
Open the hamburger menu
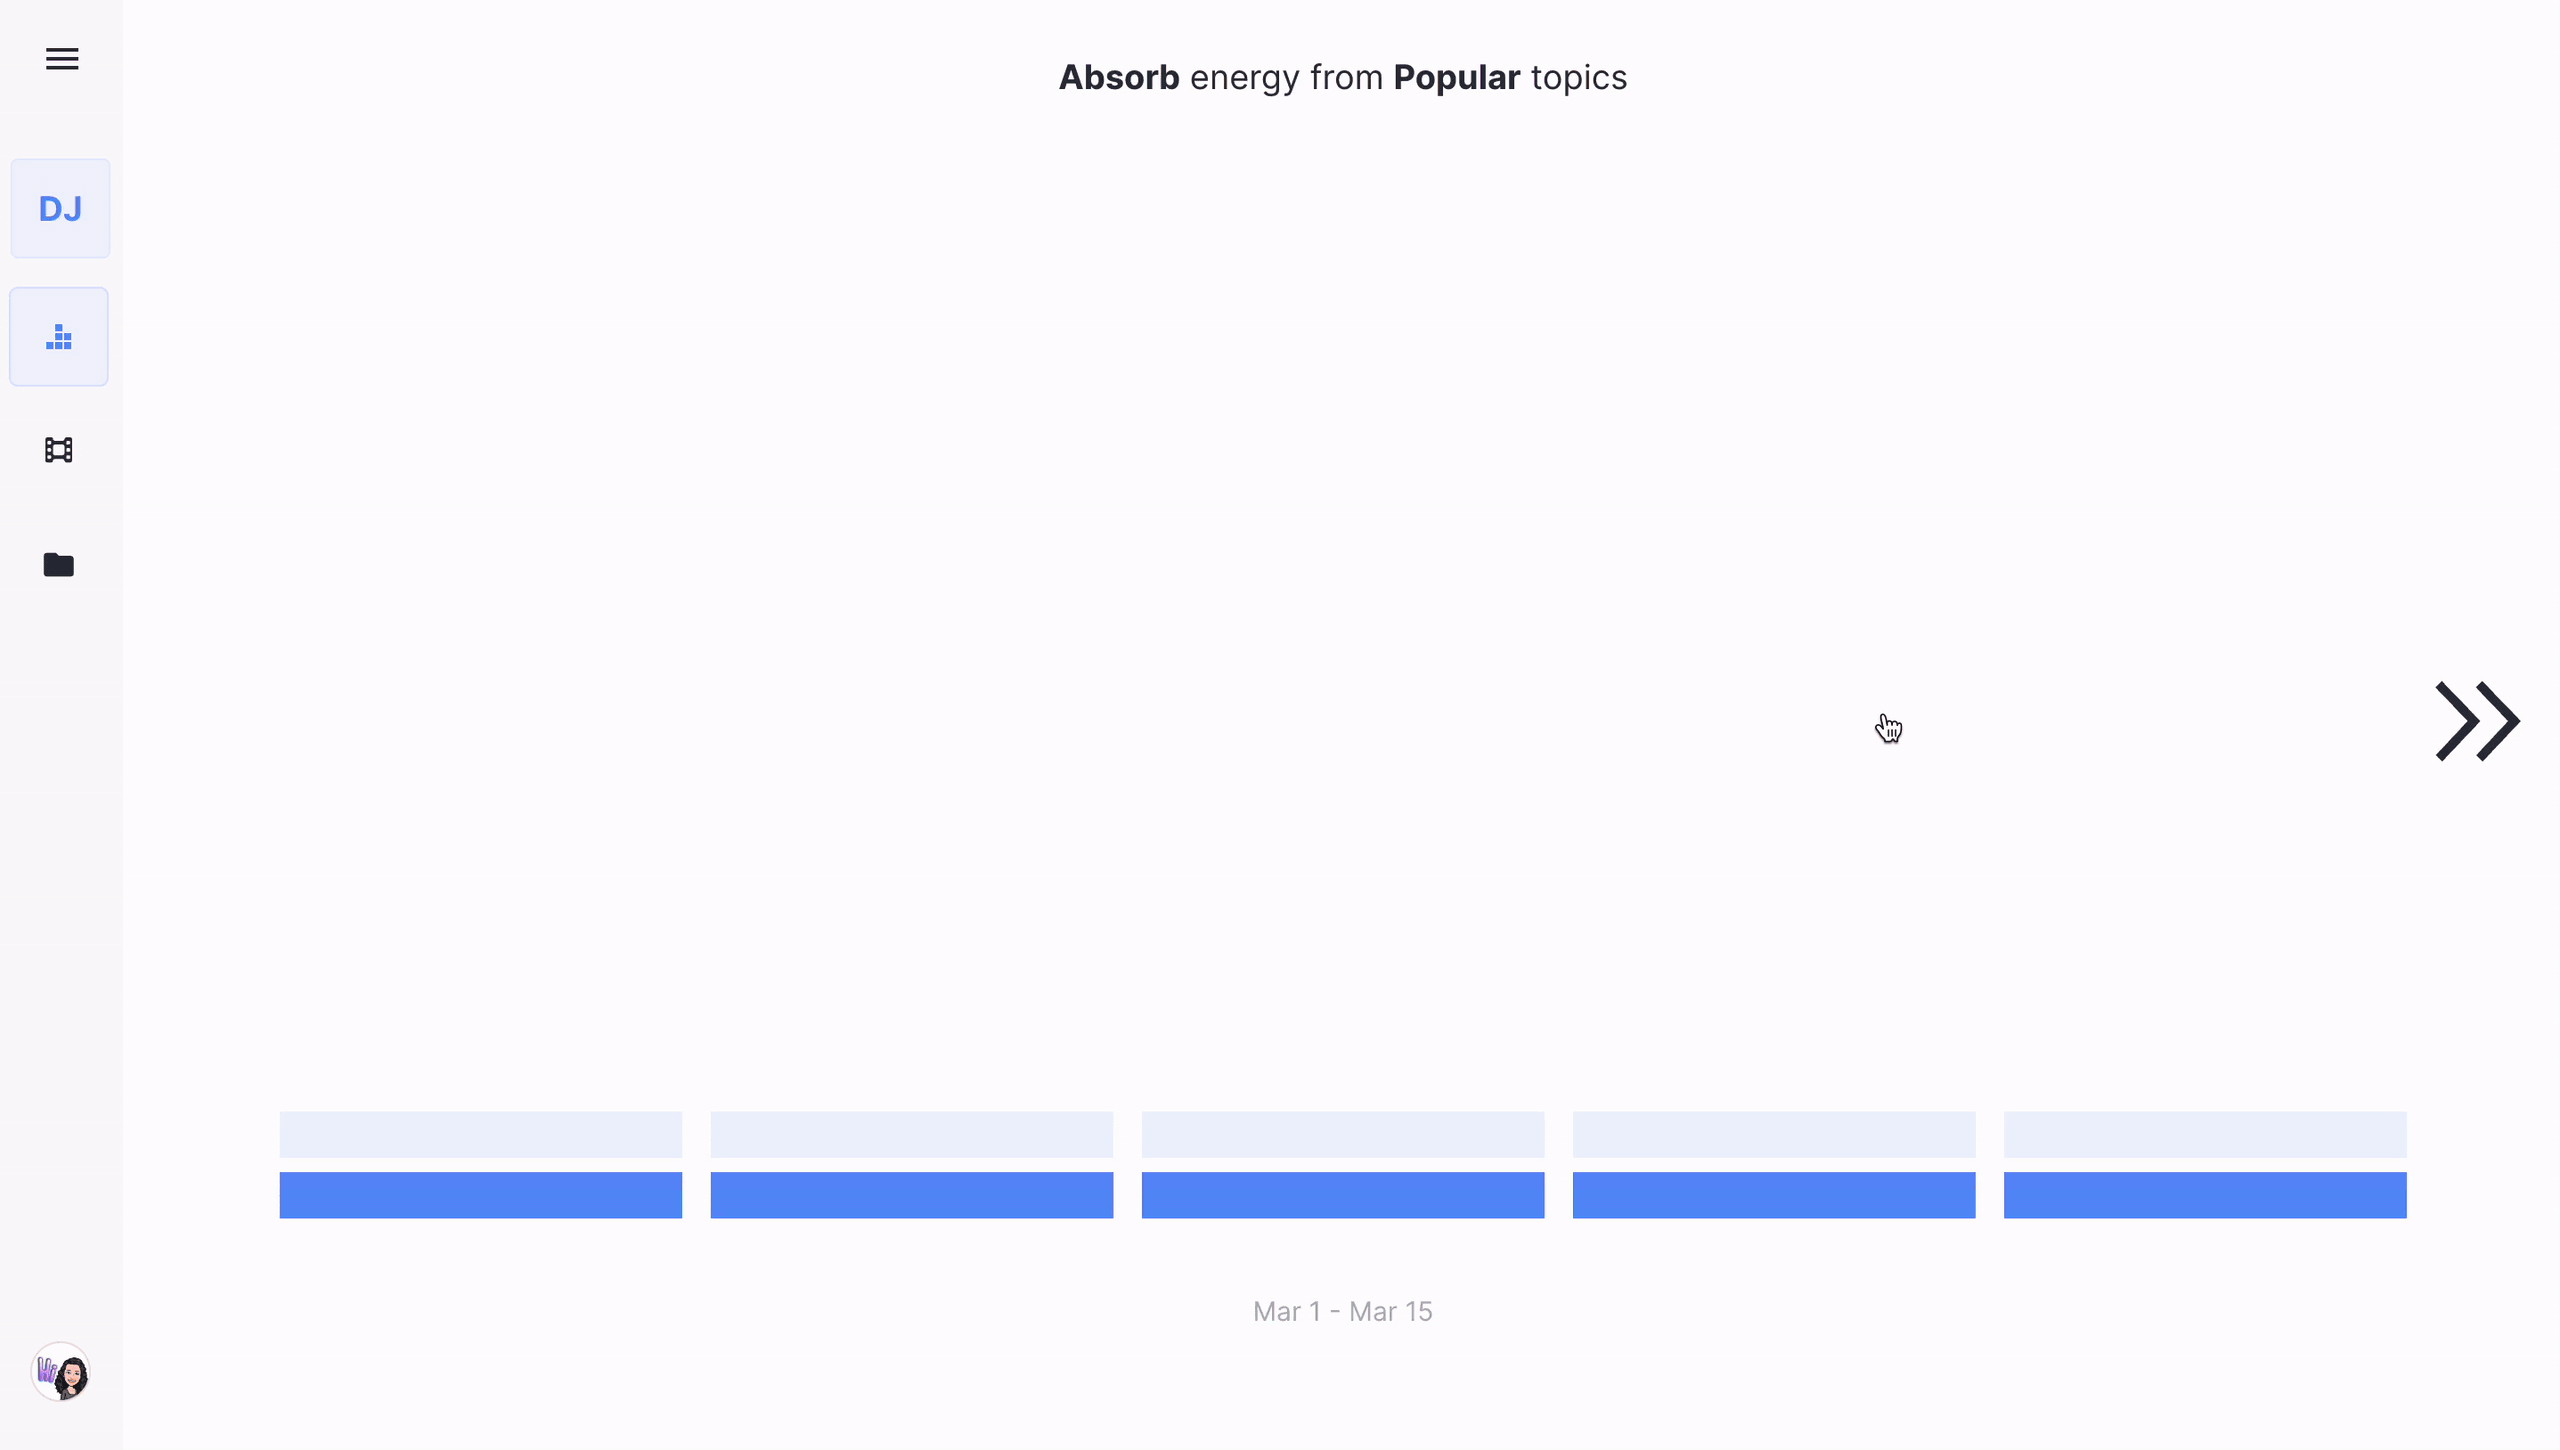tap(62, 59)
